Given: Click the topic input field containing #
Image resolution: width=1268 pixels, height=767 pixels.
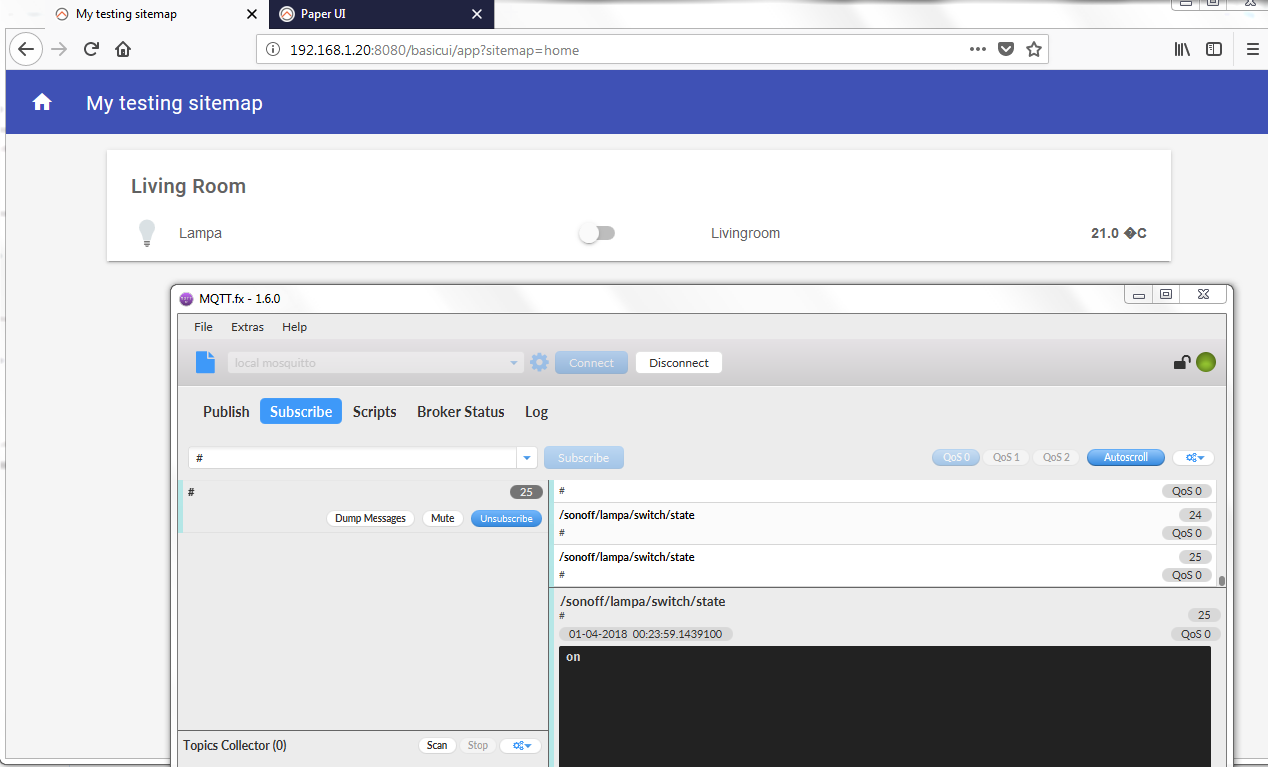Looking at the screenshot, I should point(352,458).
